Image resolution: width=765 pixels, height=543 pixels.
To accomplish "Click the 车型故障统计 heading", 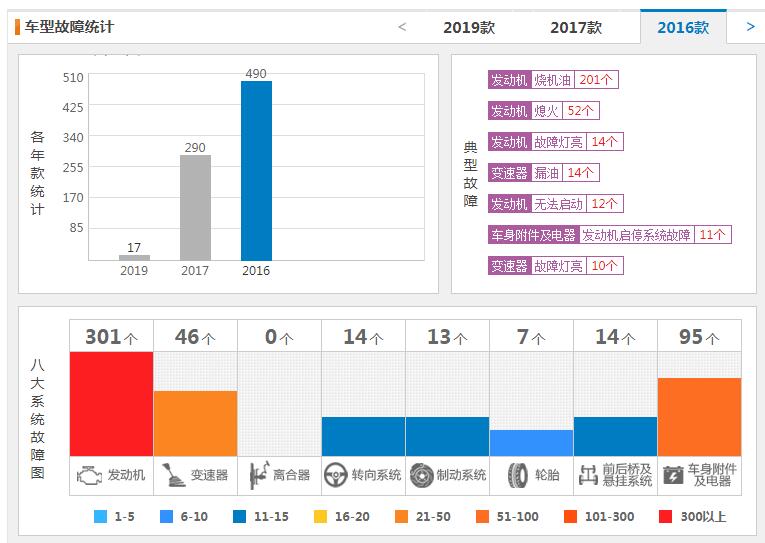I will coord(69,27).
